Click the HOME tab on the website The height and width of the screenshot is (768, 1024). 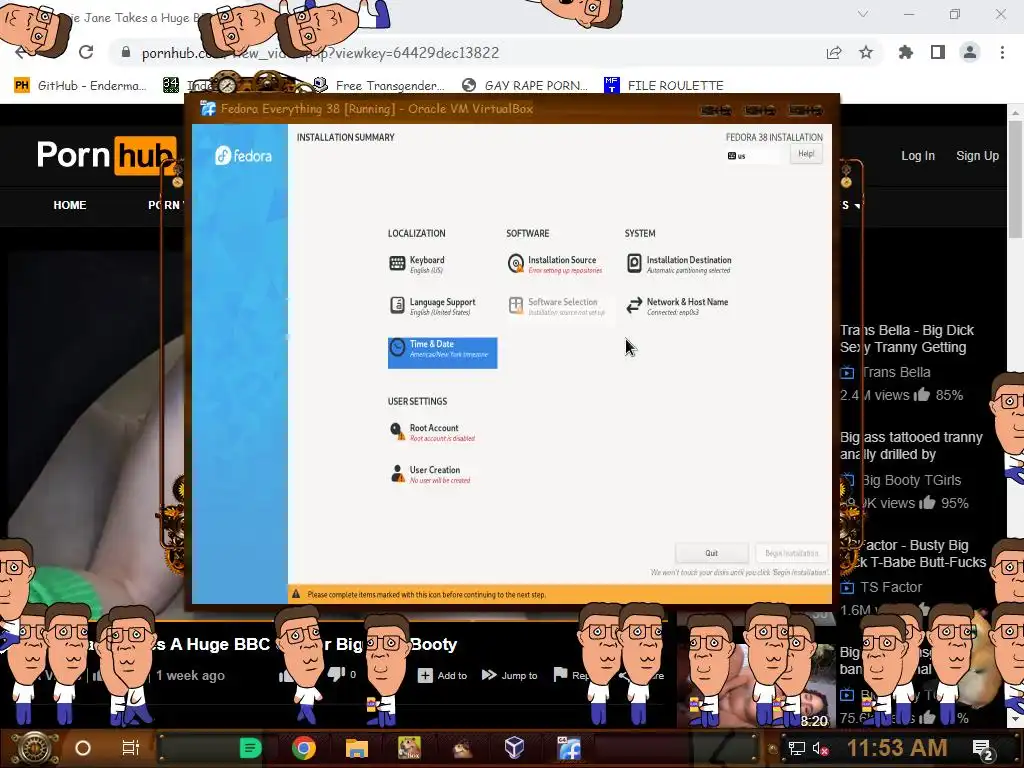pos(70,205)
